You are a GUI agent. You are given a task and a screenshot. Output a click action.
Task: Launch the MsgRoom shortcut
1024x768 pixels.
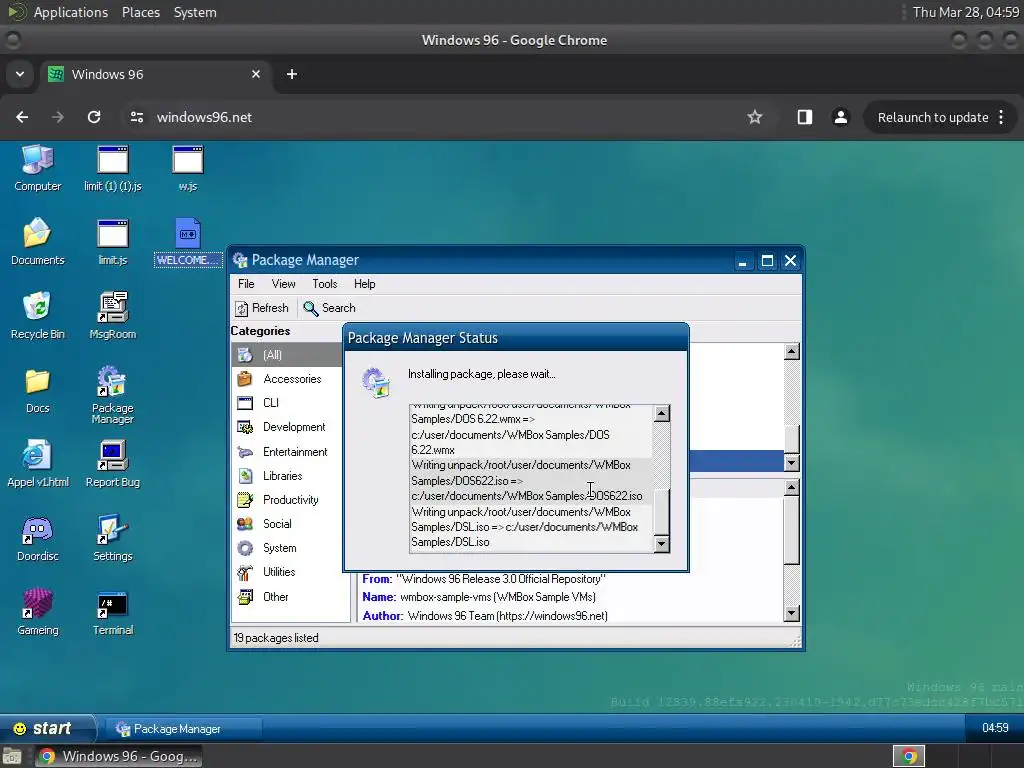112,315
